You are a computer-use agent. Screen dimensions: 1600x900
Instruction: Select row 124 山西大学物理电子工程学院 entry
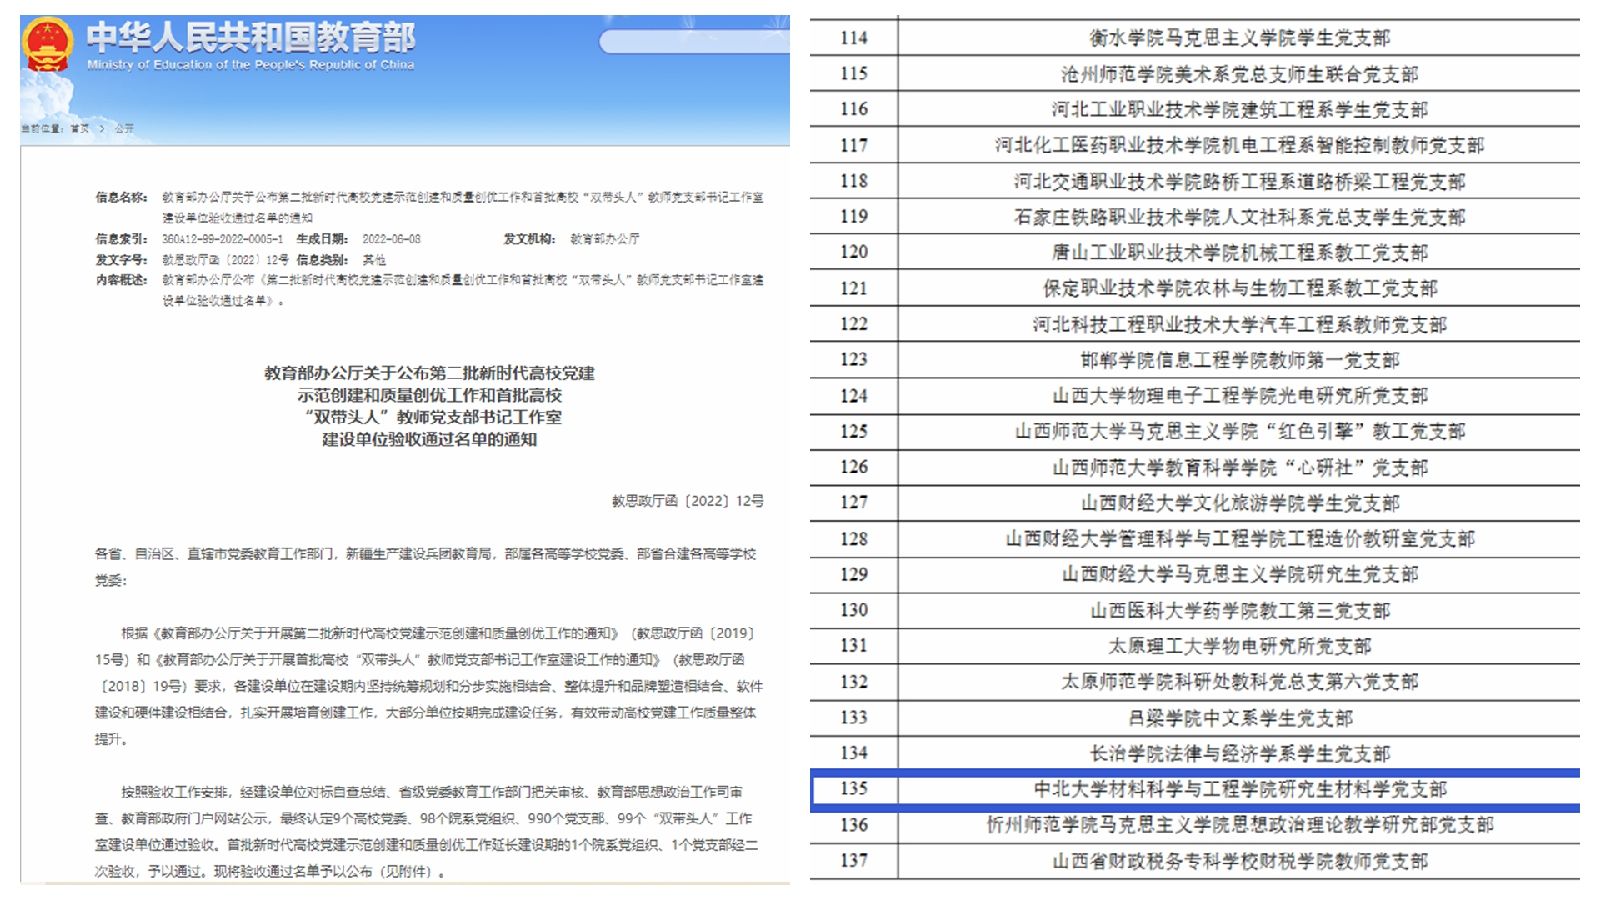[x=1239, y=396]
